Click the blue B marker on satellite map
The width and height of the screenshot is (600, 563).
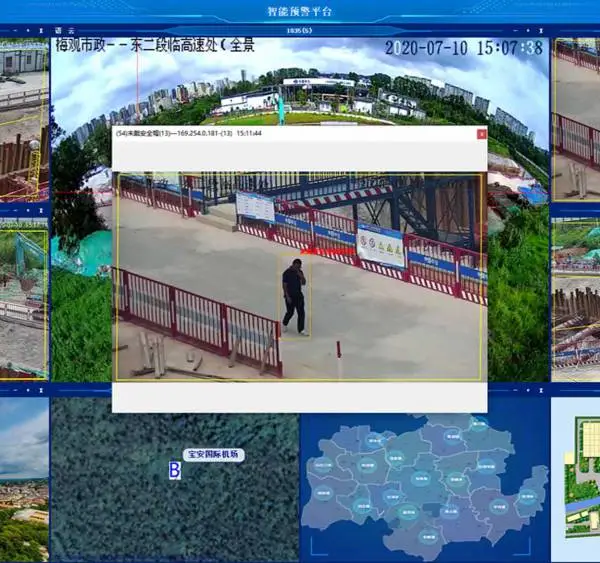pyautogui.click(x=175, y=470)
